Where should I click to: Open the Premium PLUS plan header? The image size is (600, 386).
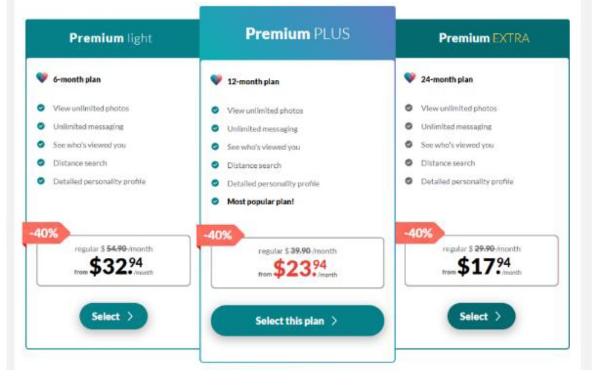click(x=297, y=33)
